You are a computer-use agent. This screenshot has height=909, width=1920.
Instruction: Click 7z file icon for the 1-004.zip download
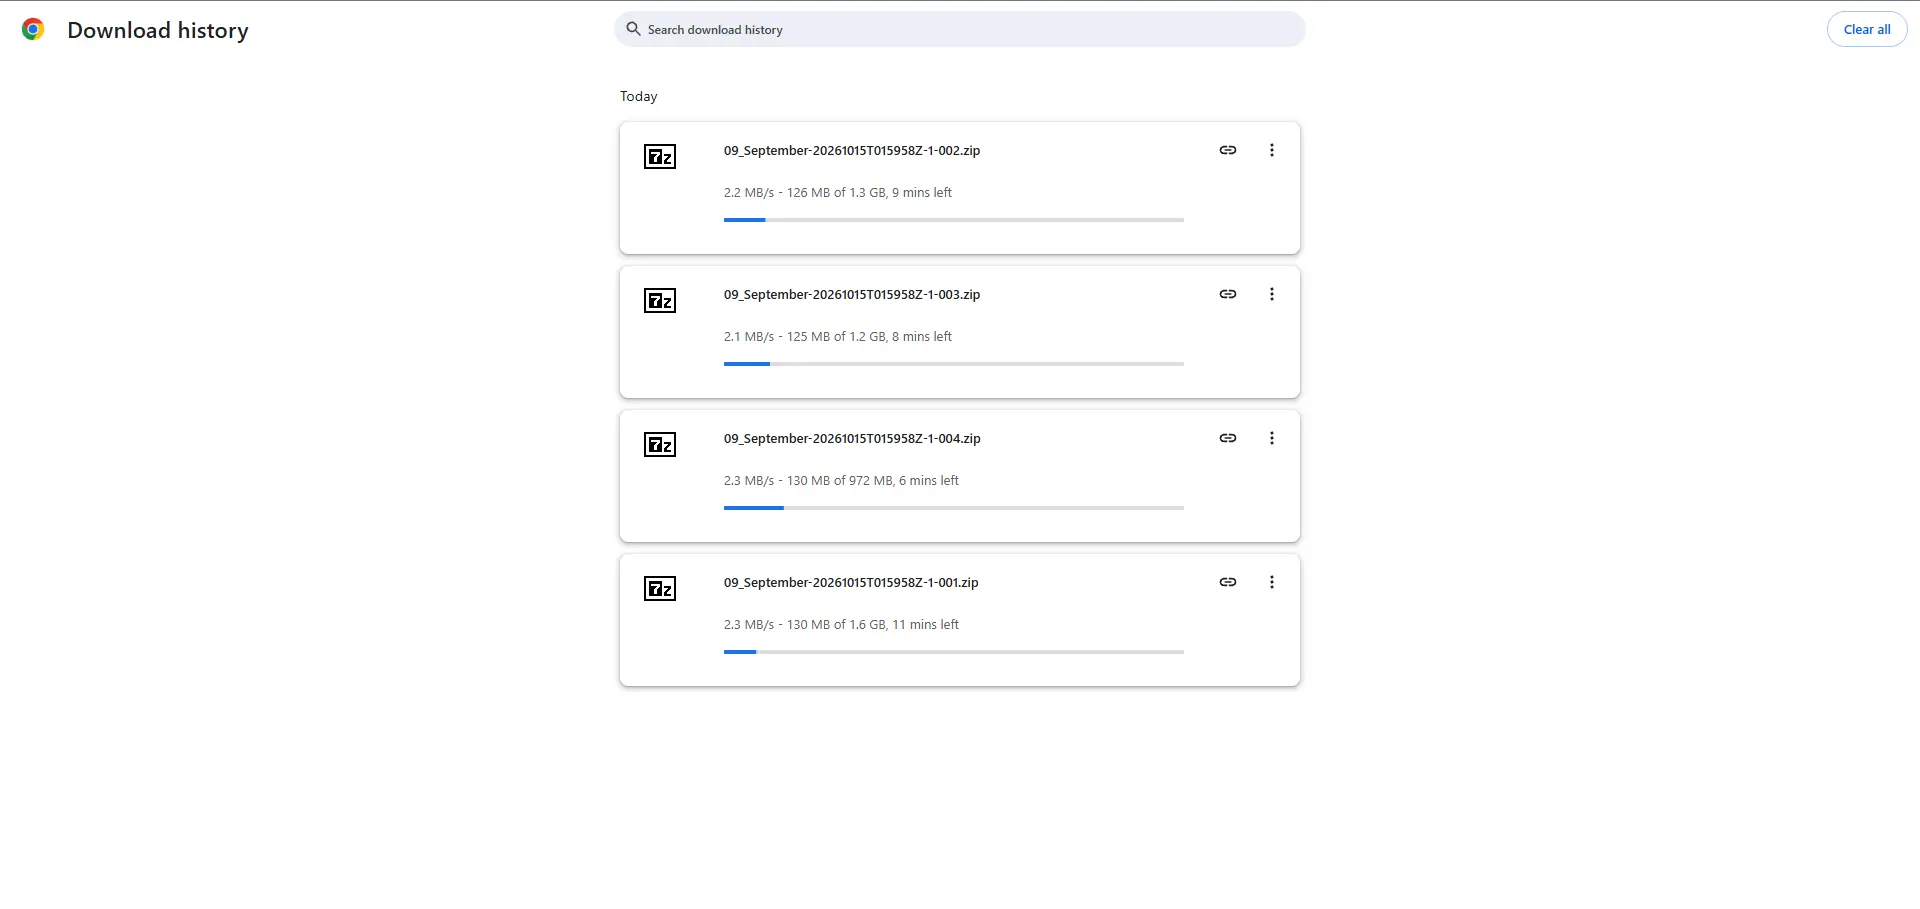click(660, 444)
